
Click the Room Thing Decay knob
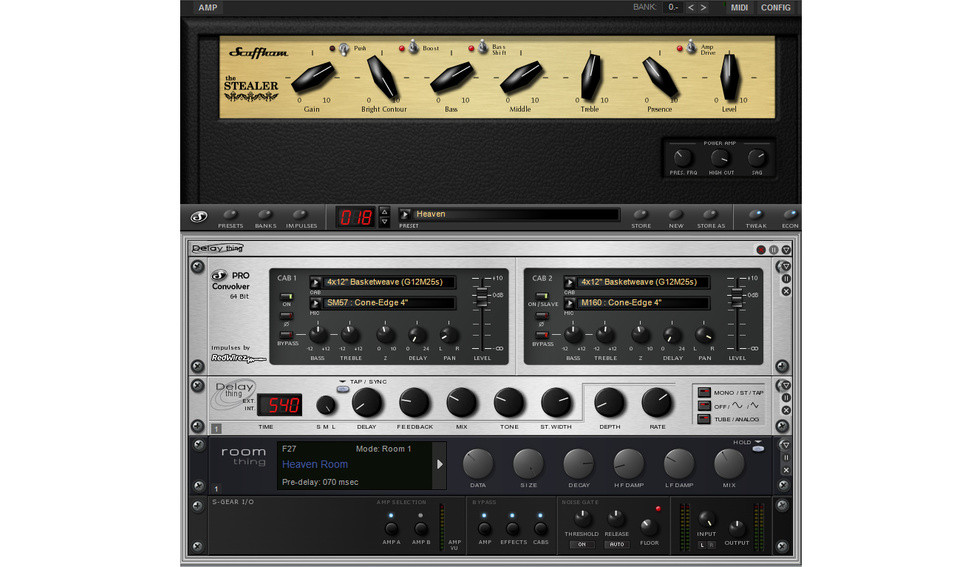[x=578, y=464]
